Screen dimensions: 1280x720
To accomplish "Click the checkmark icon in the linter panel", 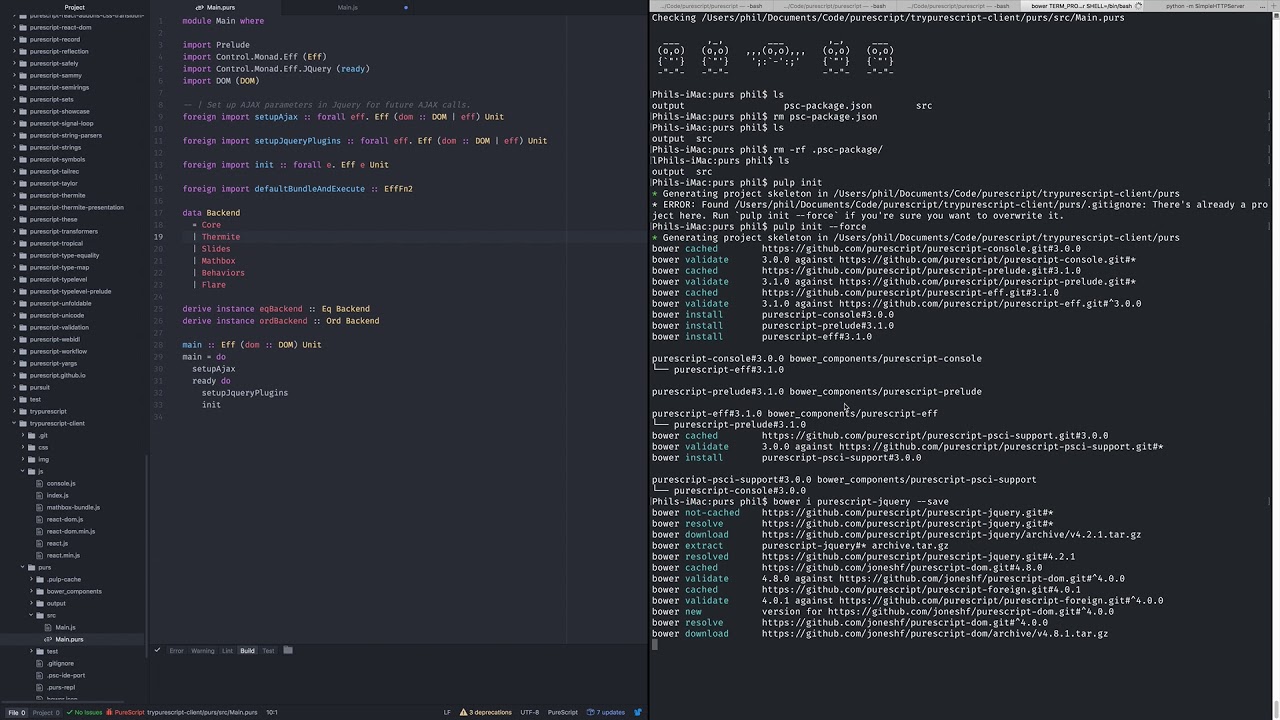I will coord(157,650).
